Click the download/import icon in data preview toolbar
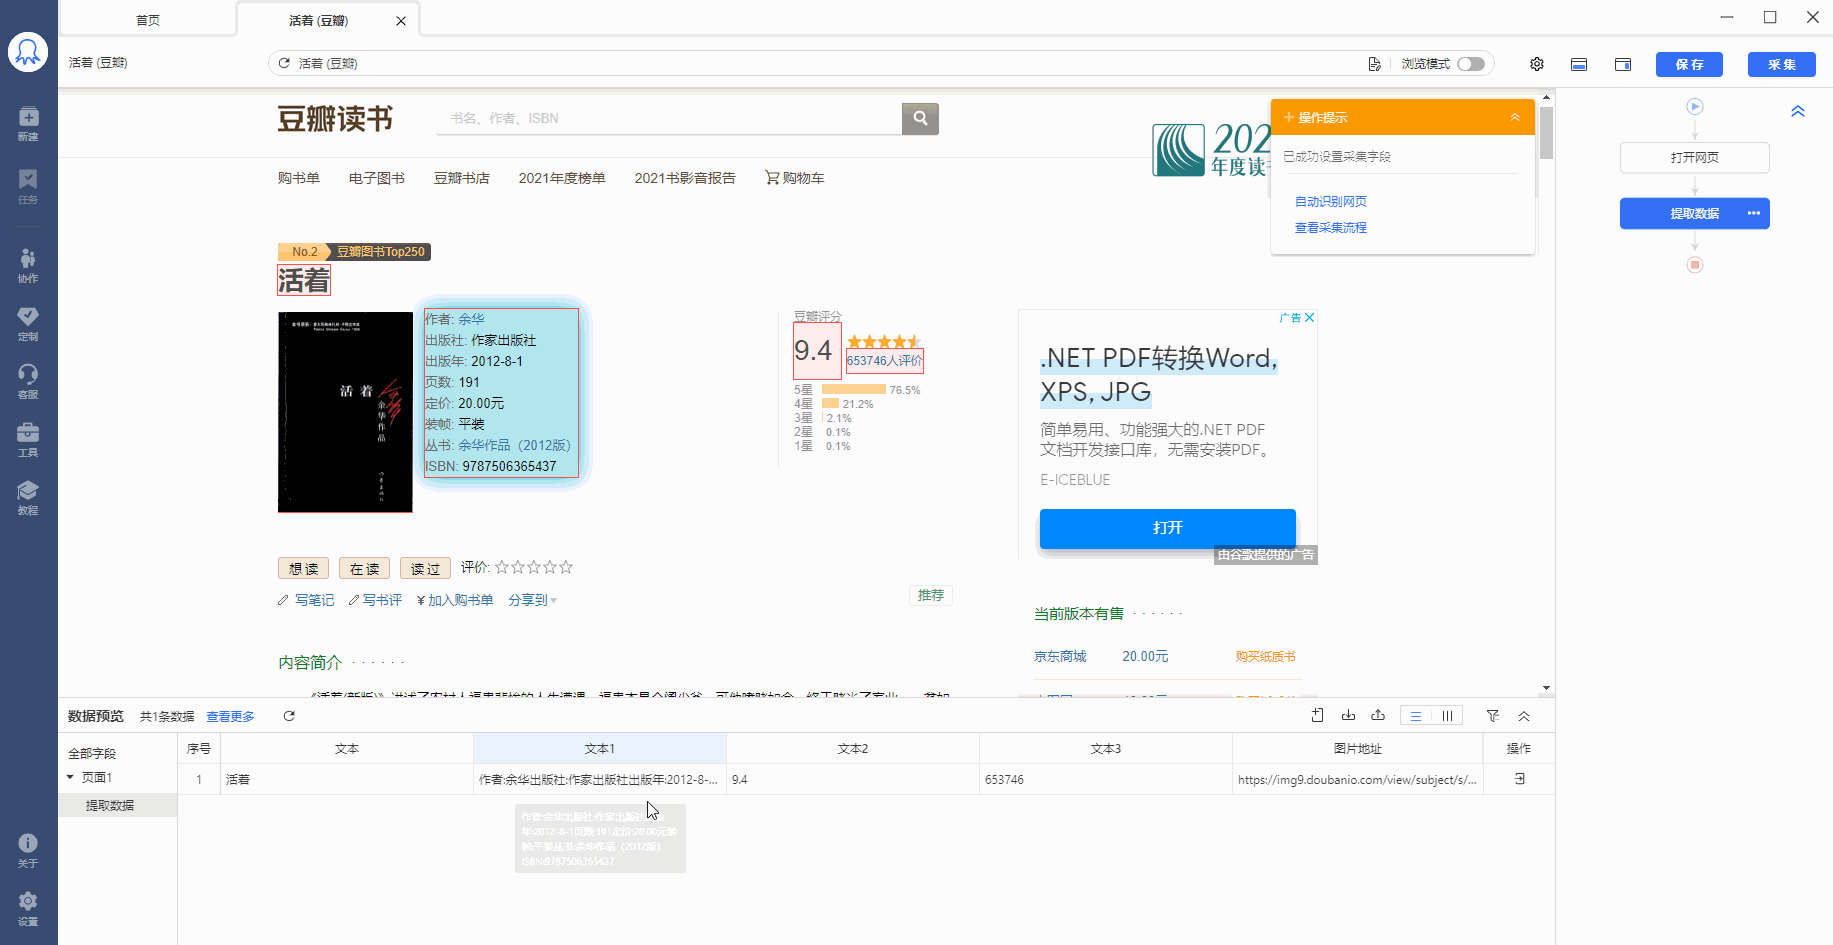Screen dimensions: 1833x945 coord(1348,716)
